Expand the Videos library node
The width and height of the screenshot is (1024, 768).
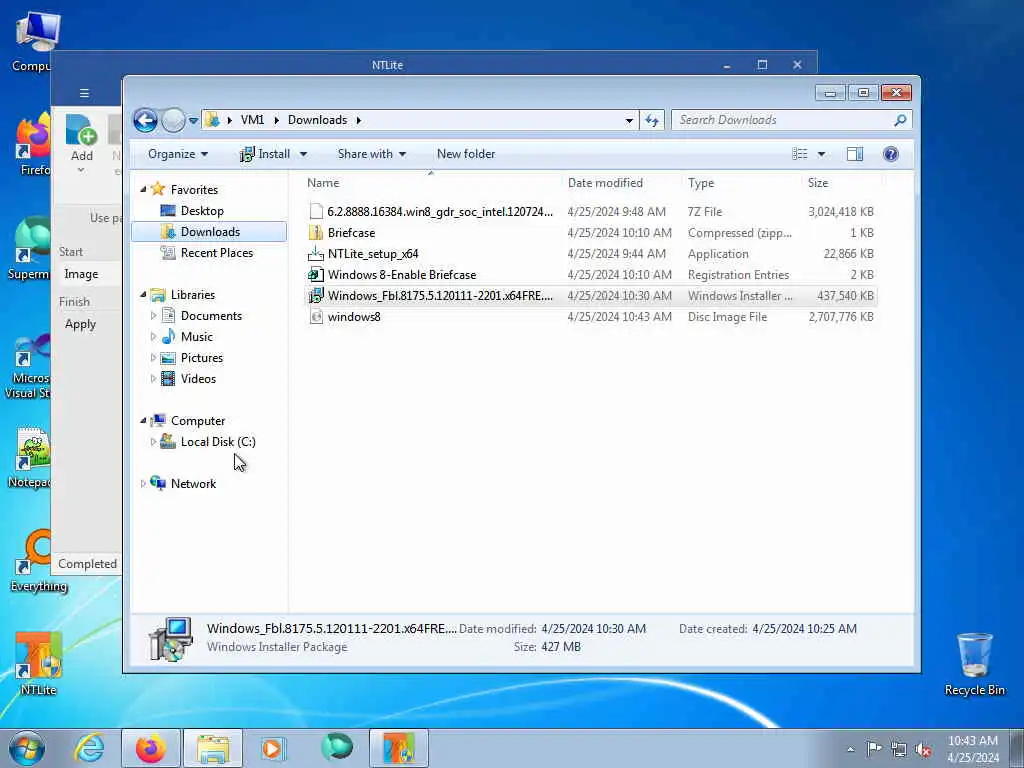click(153, 379)
